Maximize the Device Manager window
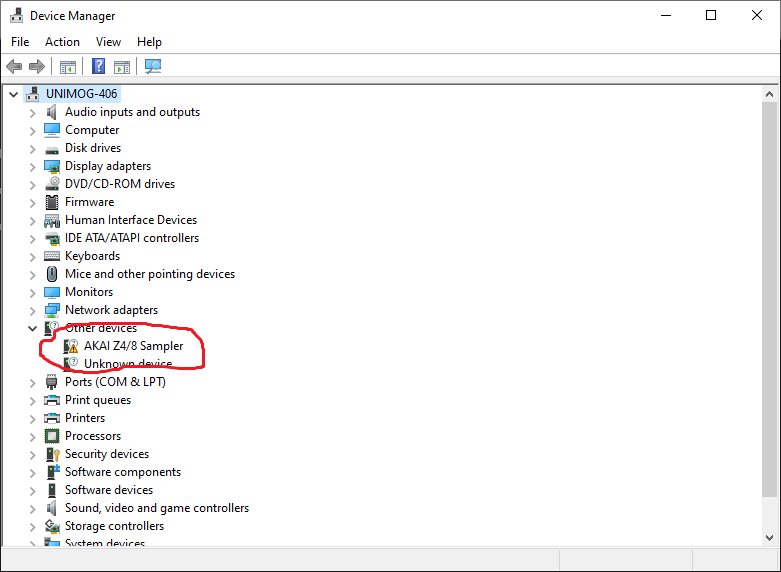This screenshot has width=781, height=572. [711, 15]
